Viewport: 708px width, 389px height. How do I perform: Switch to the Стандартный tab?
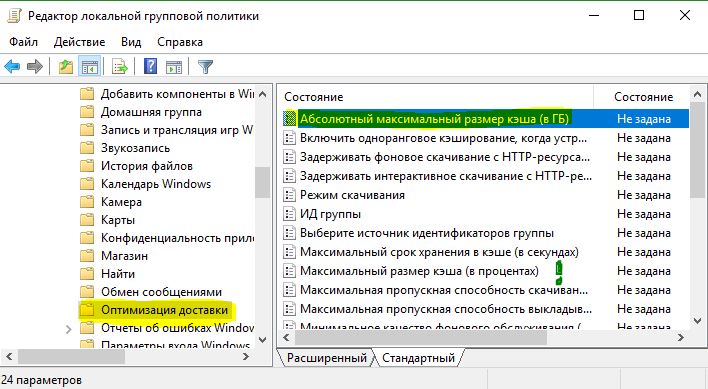[418, 358]
